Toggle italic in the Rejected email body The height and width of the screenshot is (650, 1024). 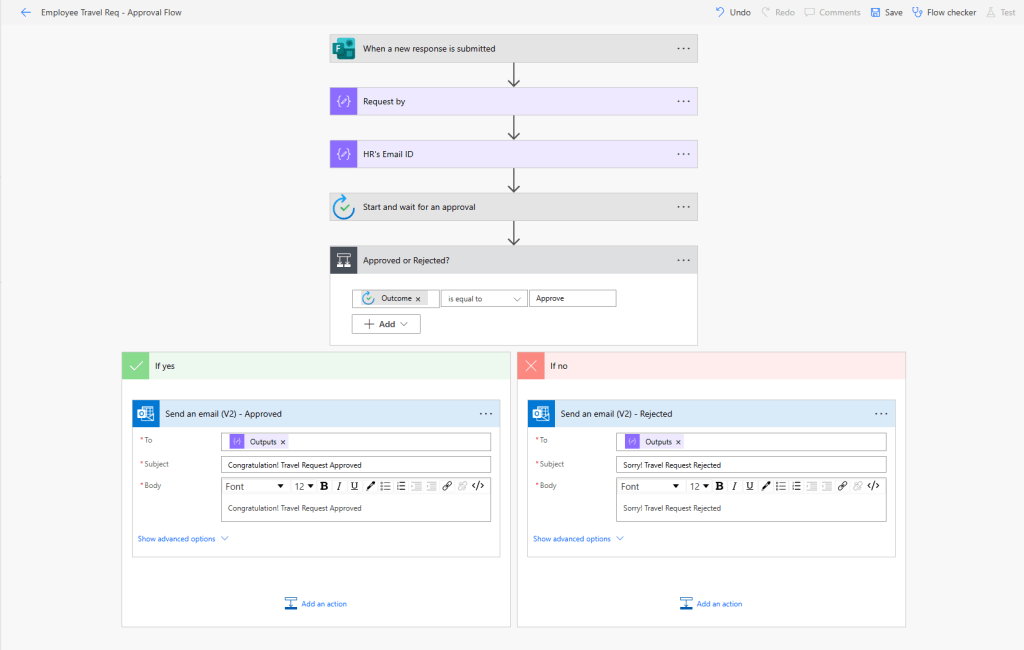(x=735, y=486)
